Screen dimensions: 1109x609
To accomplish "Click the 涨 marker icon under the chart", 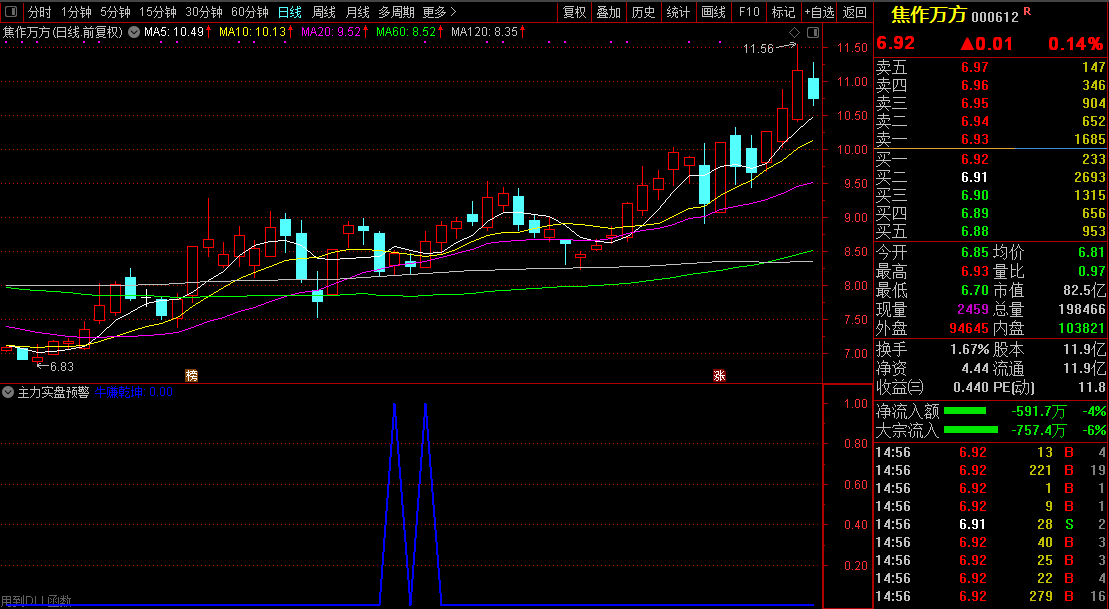I will 718,375.
